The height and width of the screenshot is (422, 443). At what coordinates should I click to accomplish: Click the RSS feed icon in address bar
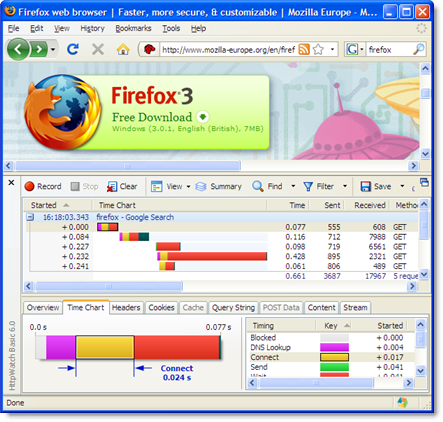tap(304, 50)
